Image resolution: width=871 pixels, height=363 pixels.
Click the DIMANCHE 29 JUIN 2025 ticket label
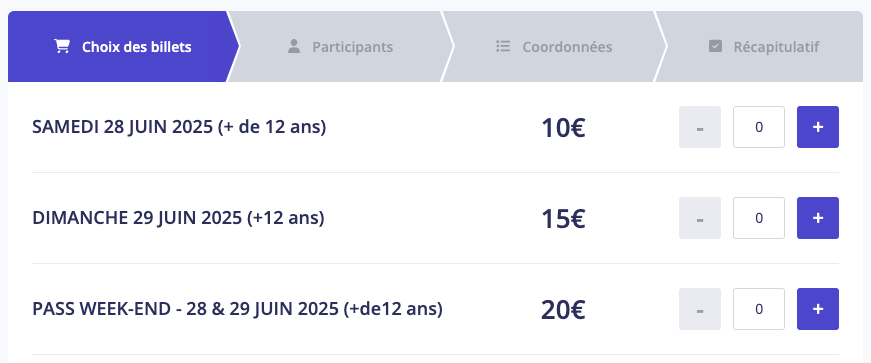(x=178, y=218)
